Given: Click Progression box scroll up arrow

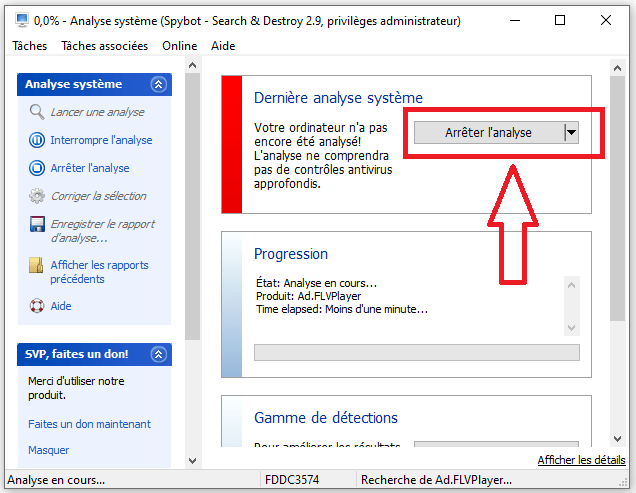Looking at the screenshot, I should [572, 285].
